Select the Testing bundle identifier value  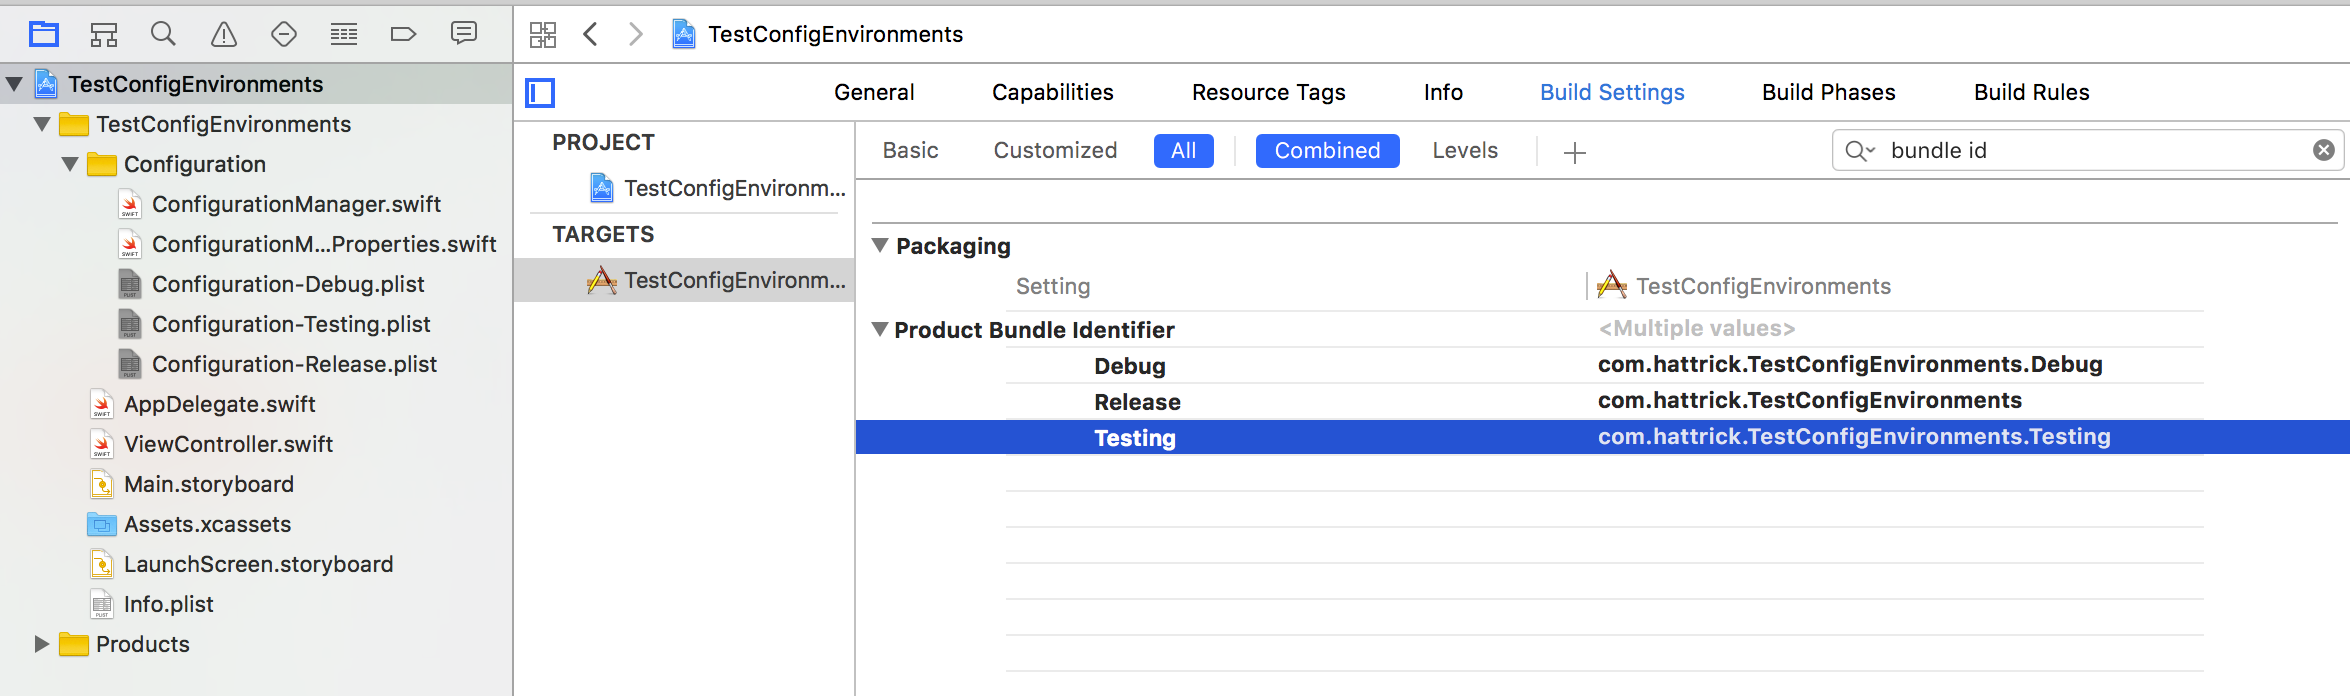pos(1854,436)
